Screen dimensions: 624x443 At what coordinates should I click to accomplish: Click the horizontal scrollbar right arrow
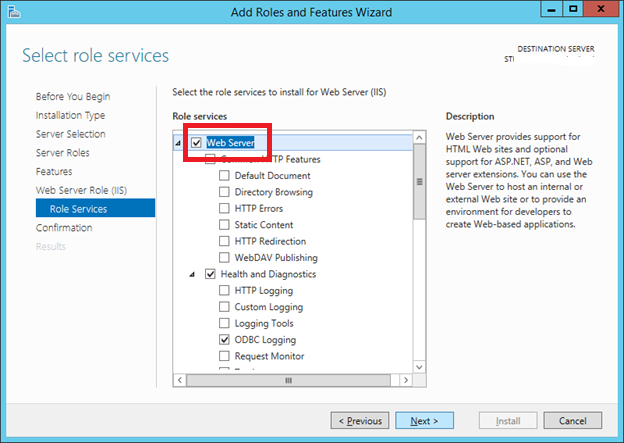point(406,380)
